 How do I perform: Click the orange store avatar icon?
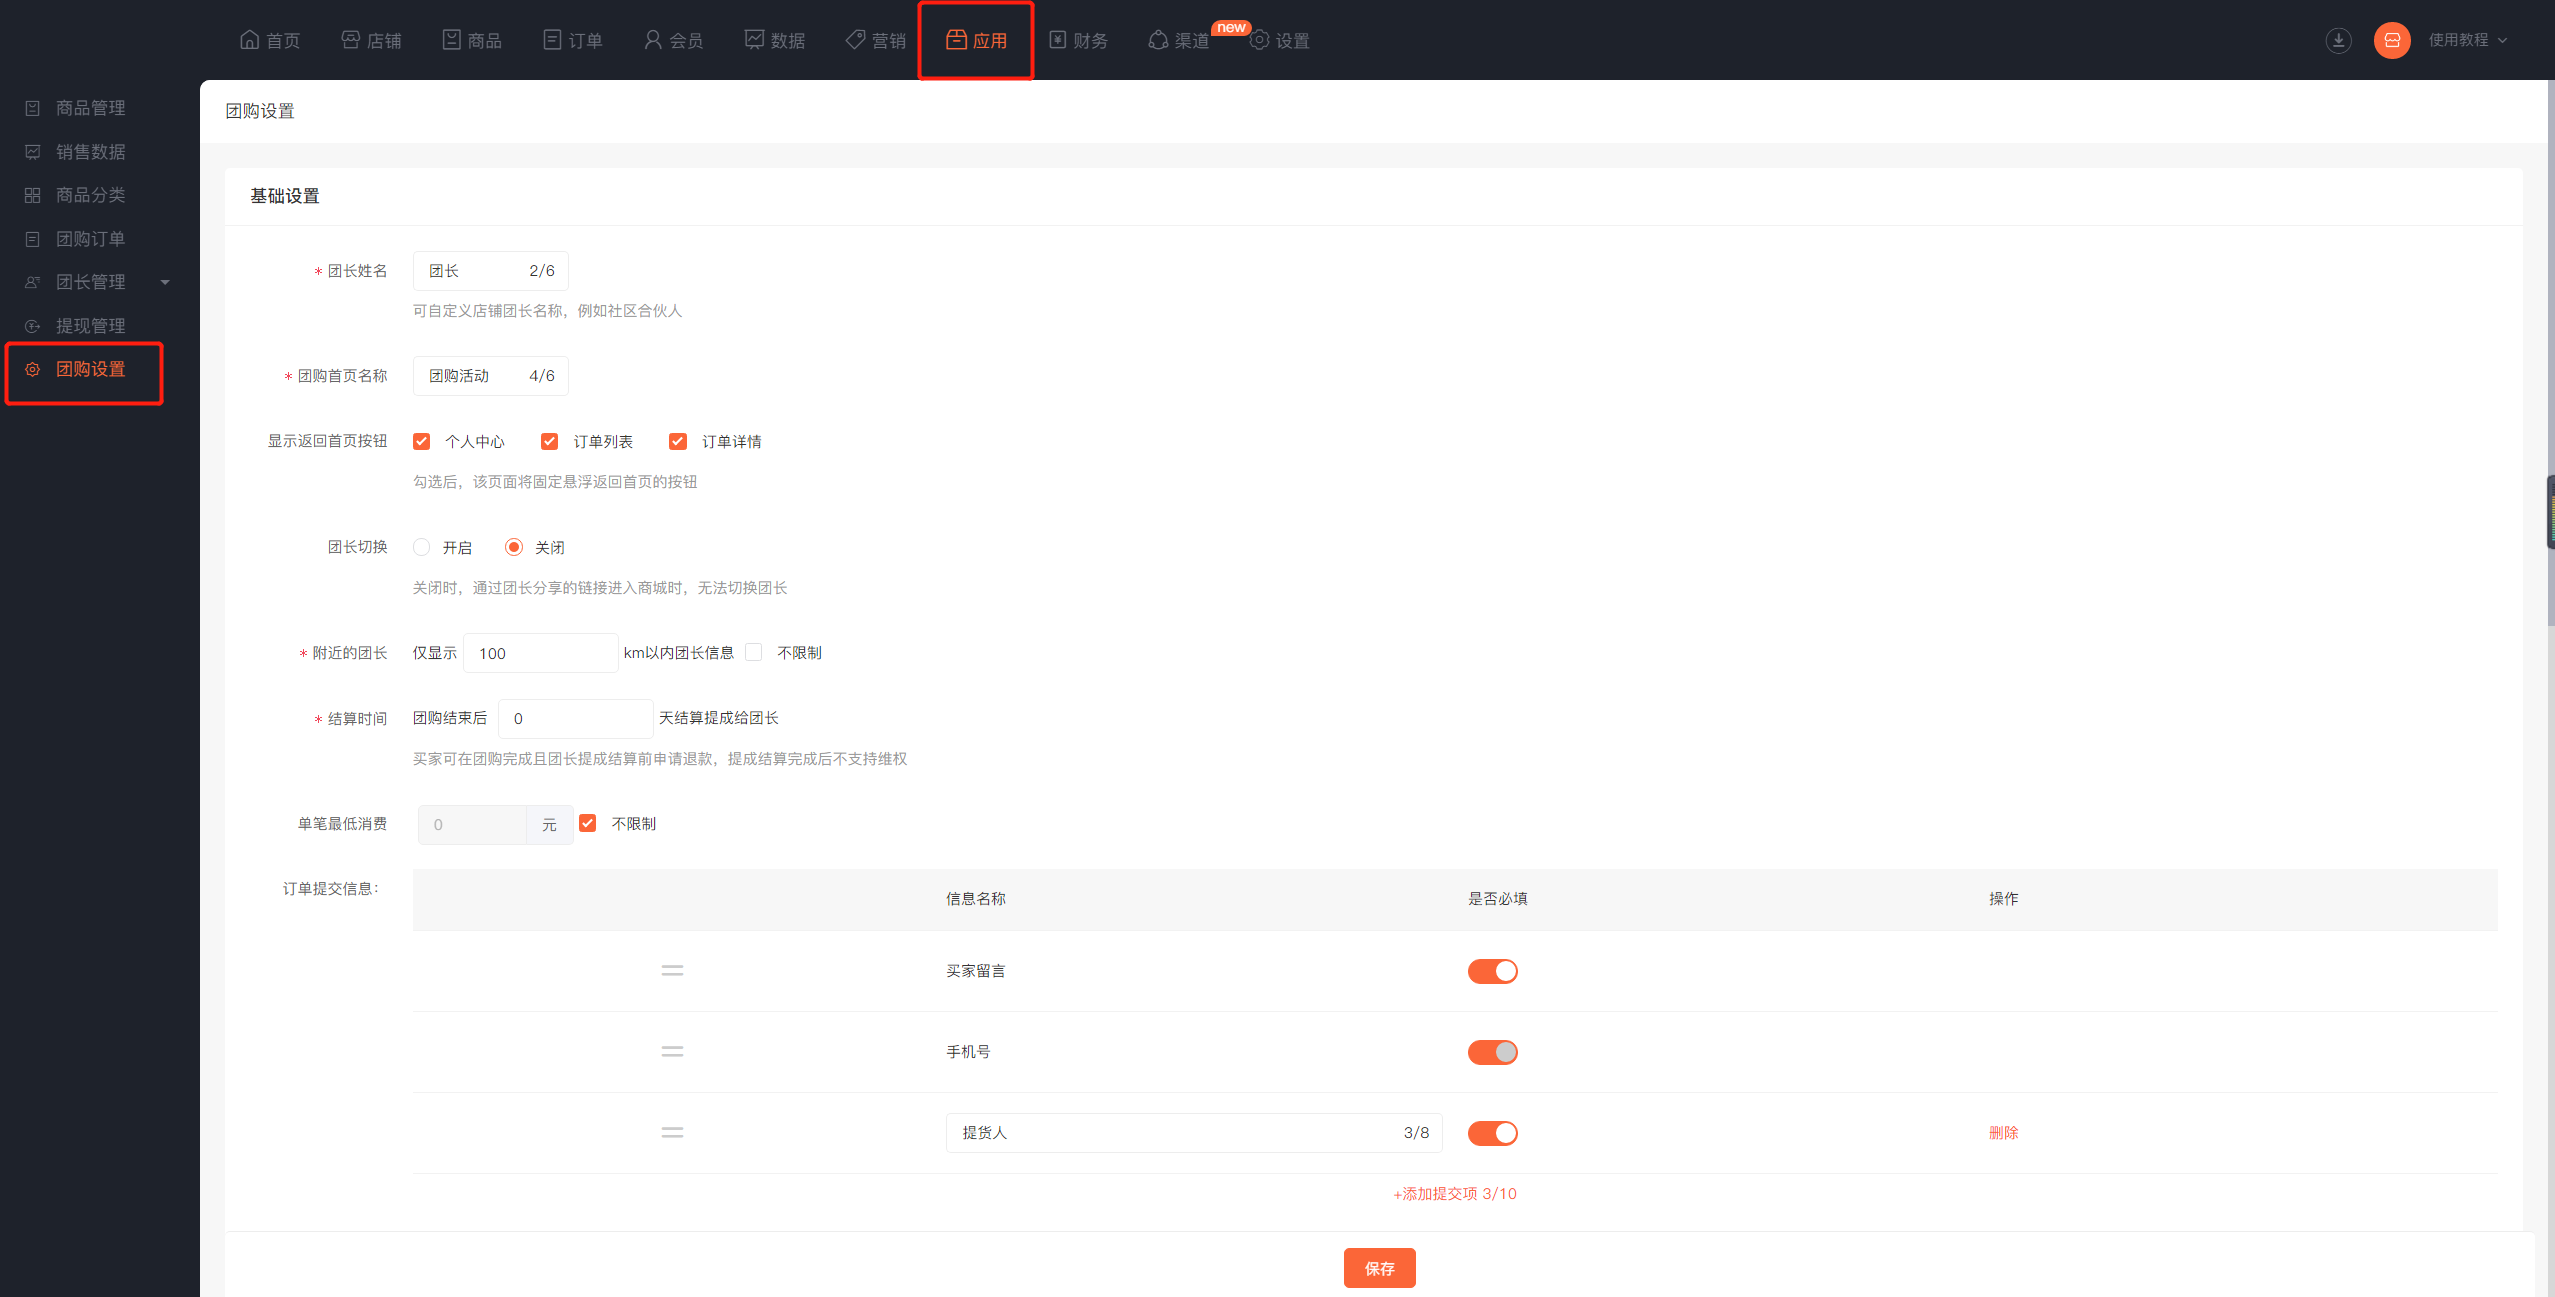click(2392, 40)
